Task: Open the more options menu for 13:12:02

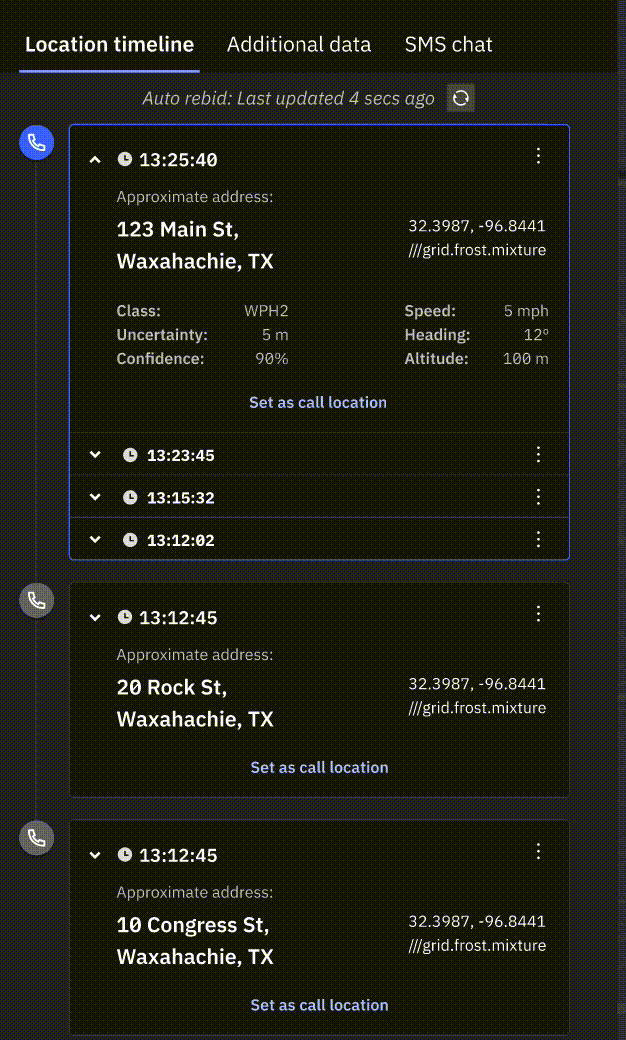Action: (538, 539)
